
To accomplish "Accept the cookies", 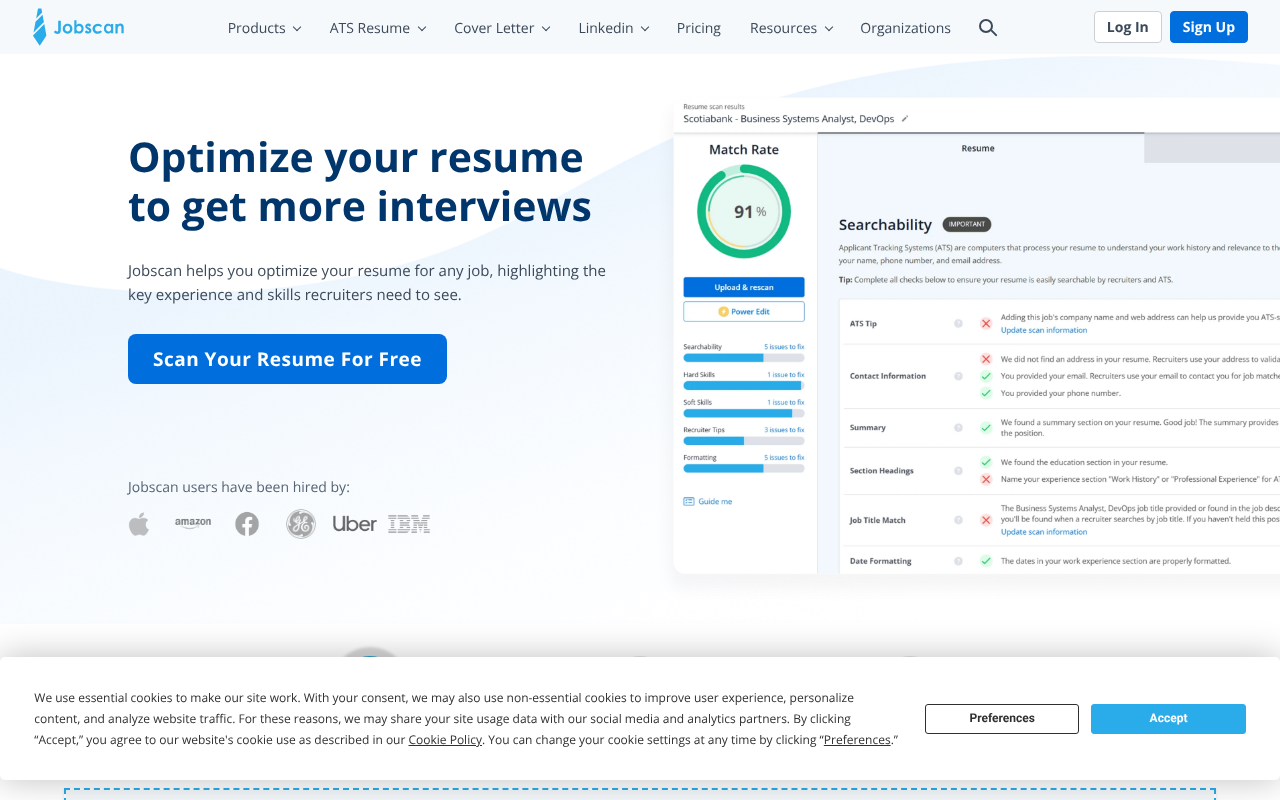I will pos(1168,718).
